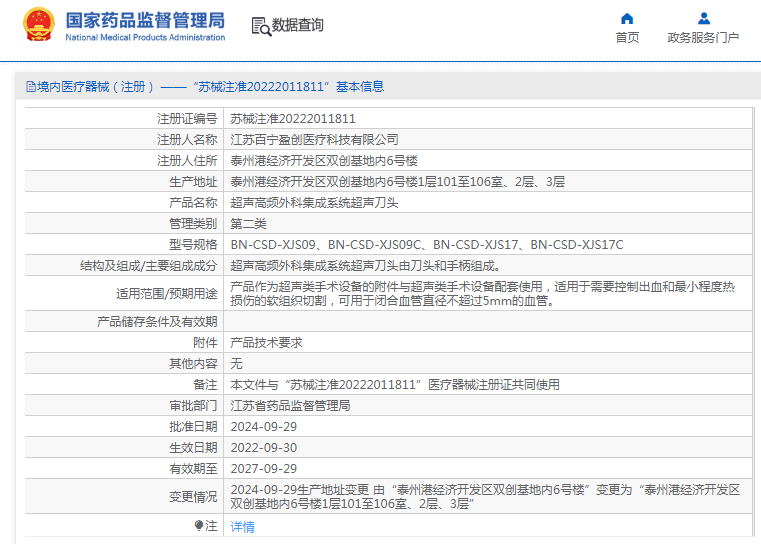
Task: Click National Medical Products Administration subtitle
Action: click(145, 37)
